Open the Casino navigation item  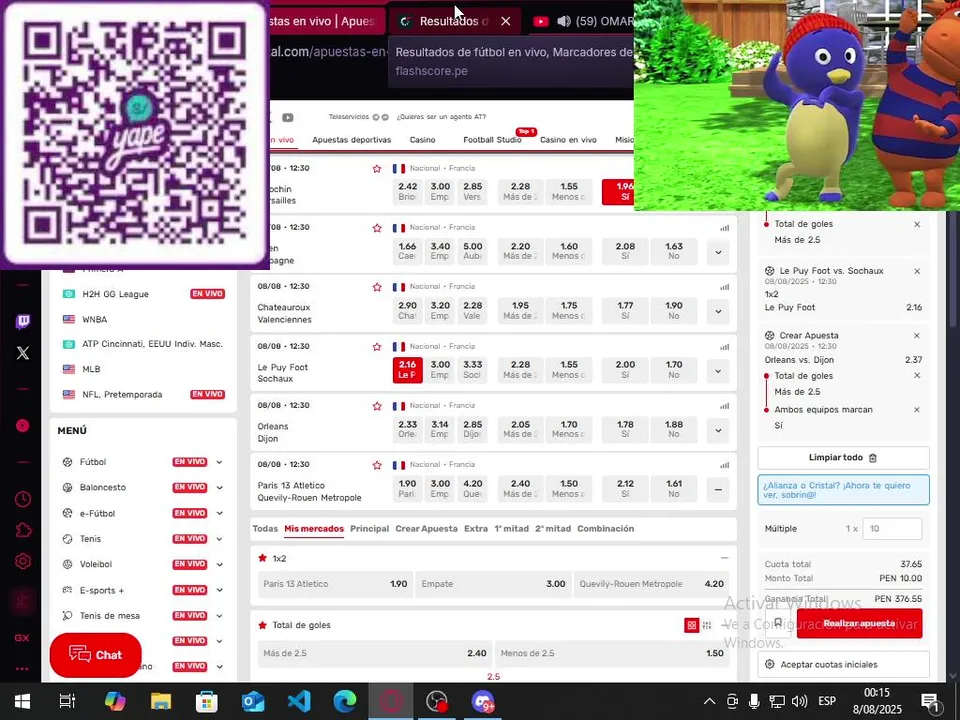[x=422, y=140]
